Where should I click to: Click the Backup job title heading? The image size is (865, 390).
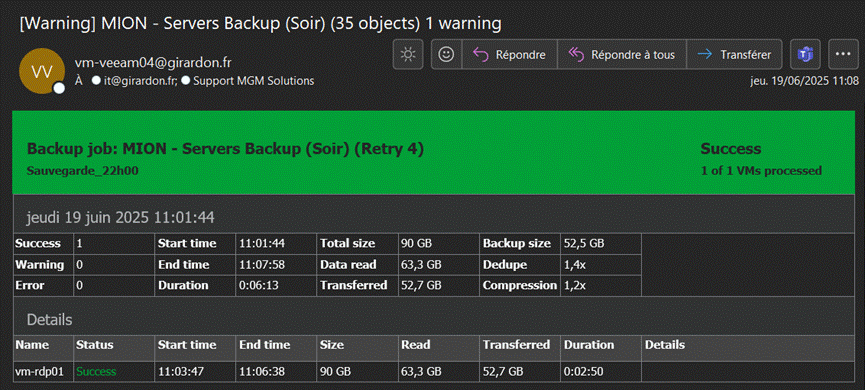225,149
